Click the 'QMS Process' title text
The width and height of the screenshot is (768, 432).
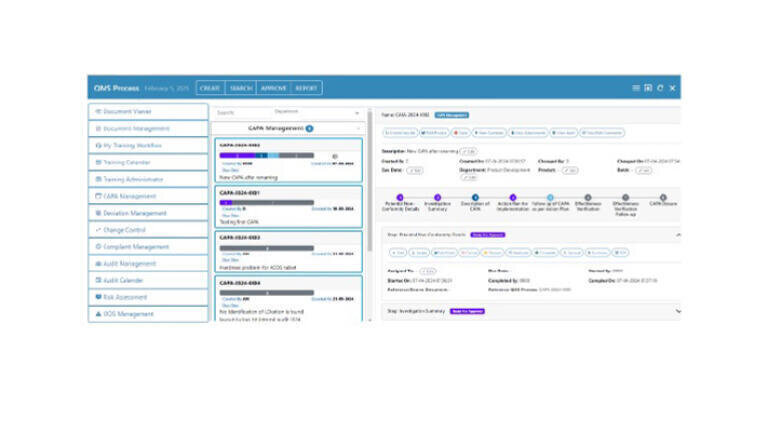coord(117,88)
